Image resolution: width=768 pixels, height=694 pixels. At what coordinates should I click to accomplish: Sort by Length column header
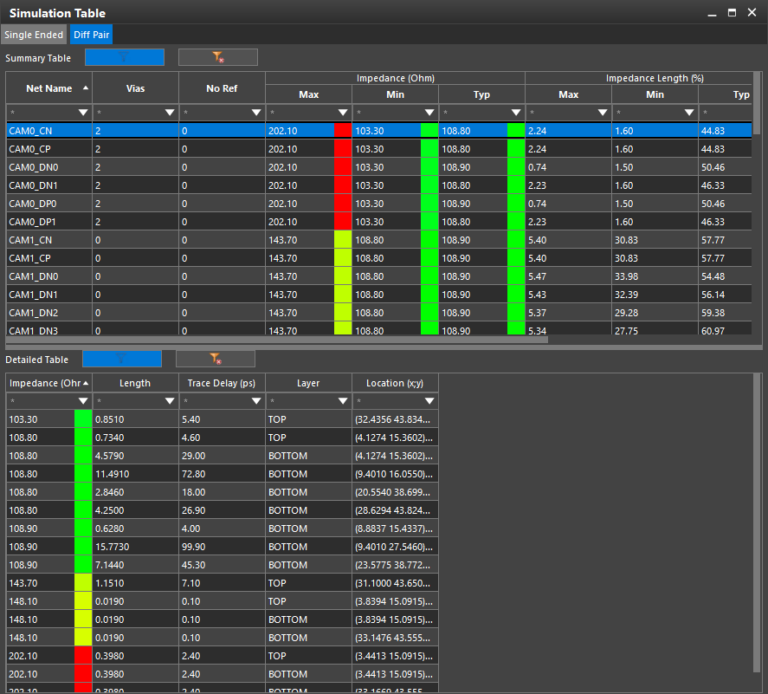pyautogui.click(x=135, y=383)
